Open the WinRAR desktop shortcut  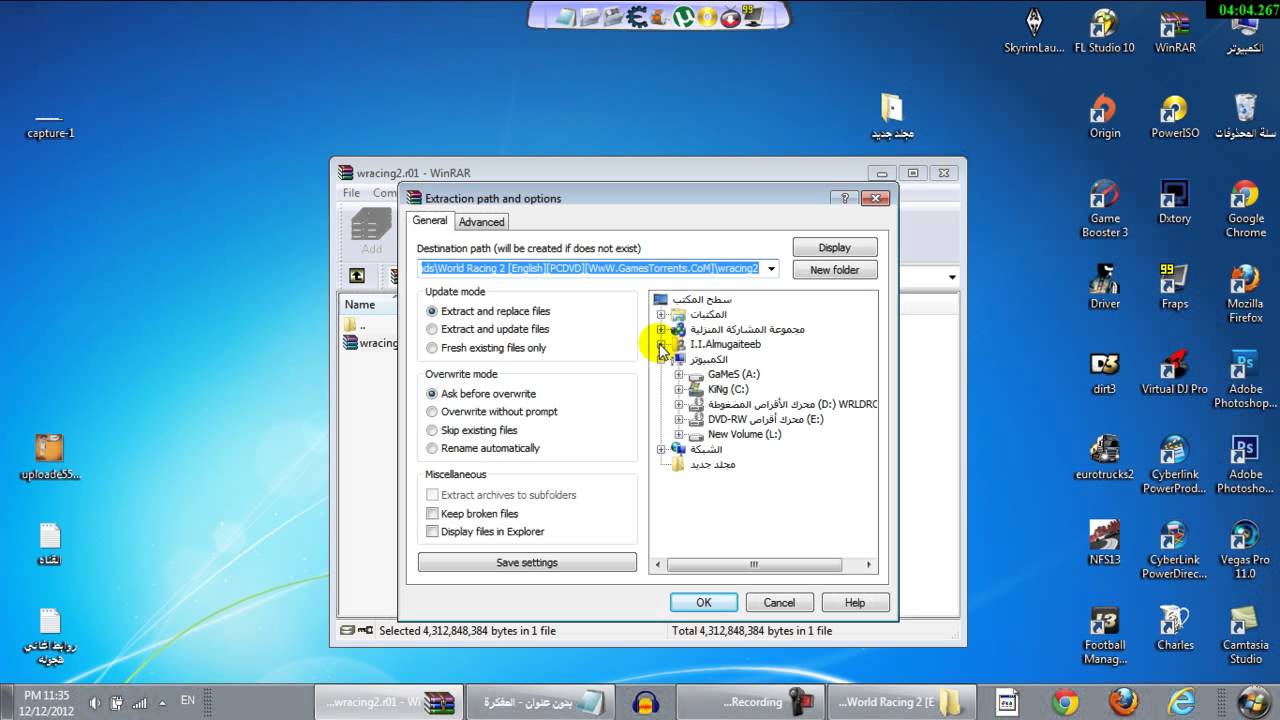click(1175, 32)
